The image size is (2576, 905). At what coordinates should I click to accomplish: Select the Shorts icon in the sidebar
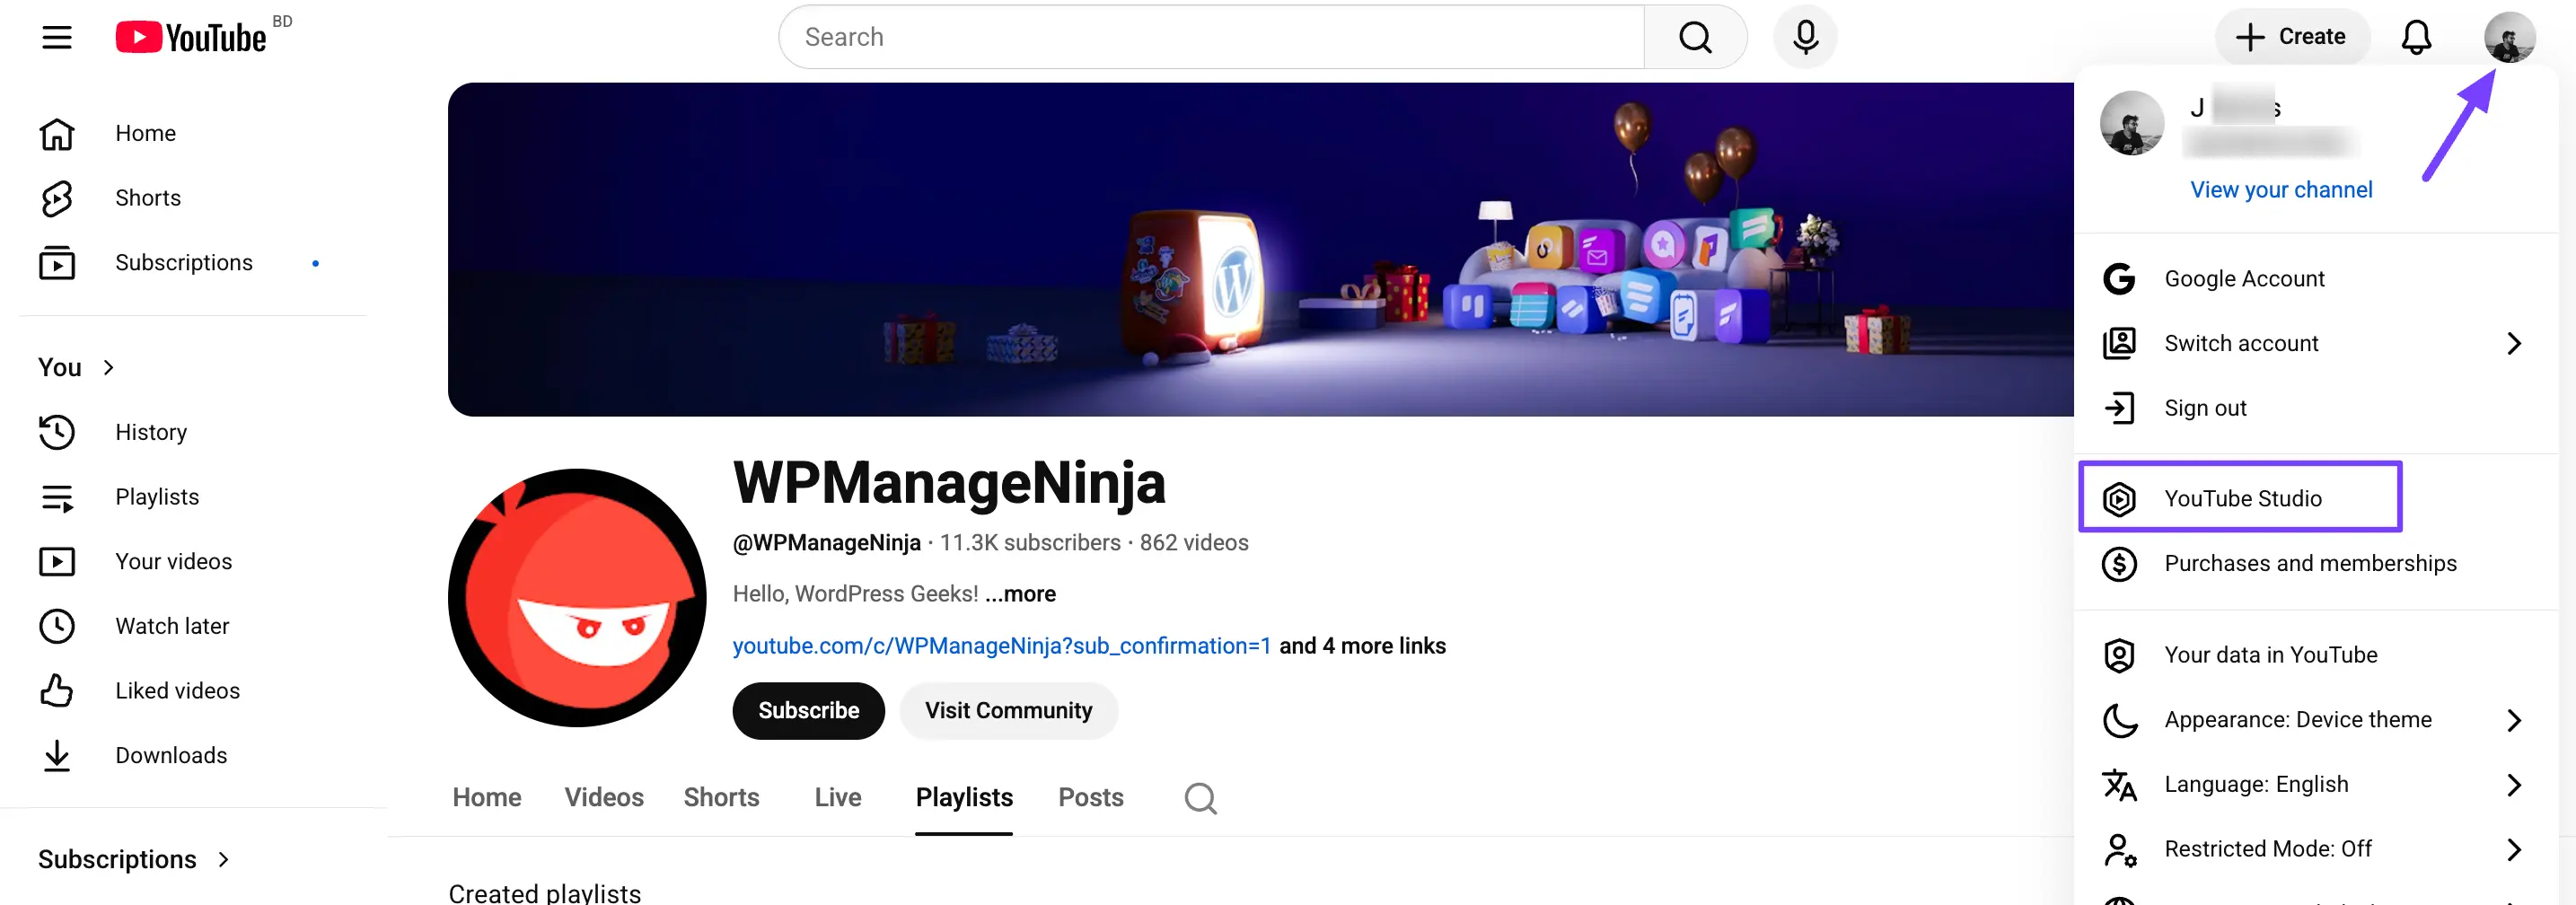(57, 197)
